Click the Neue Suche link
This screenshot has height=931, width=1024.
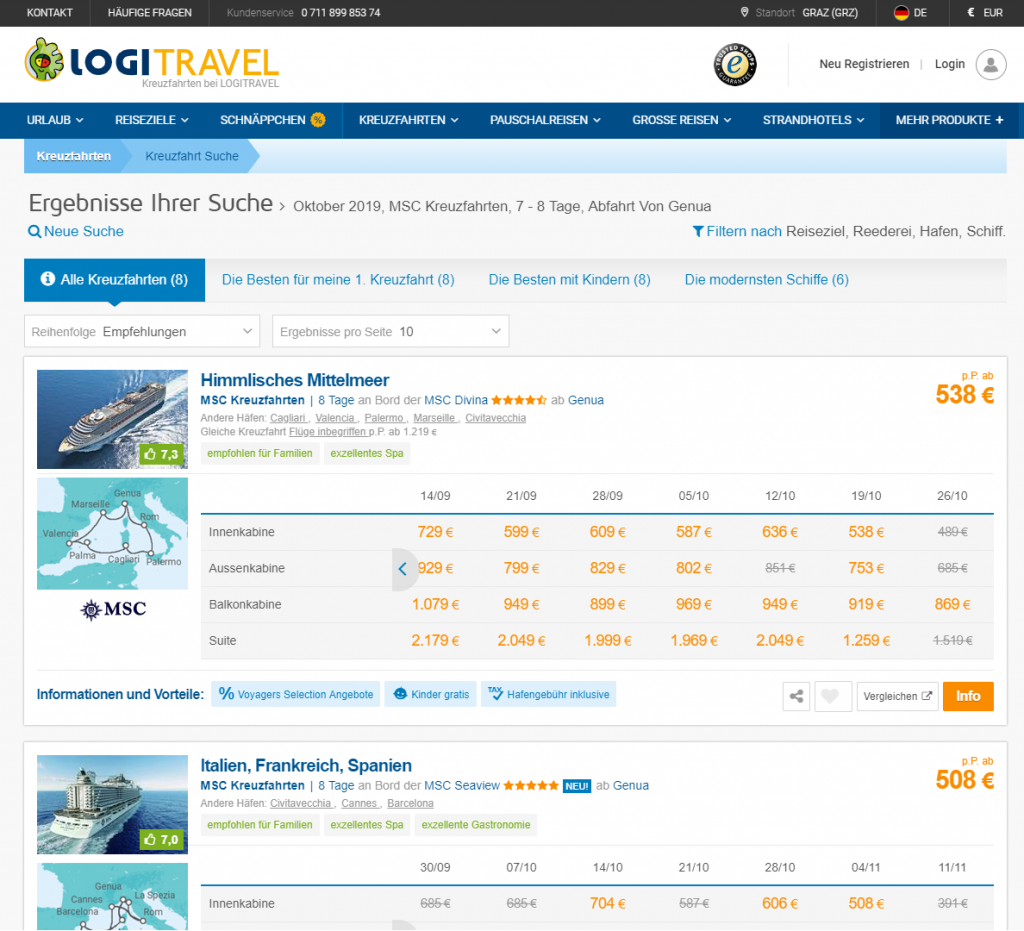[84, 231]
